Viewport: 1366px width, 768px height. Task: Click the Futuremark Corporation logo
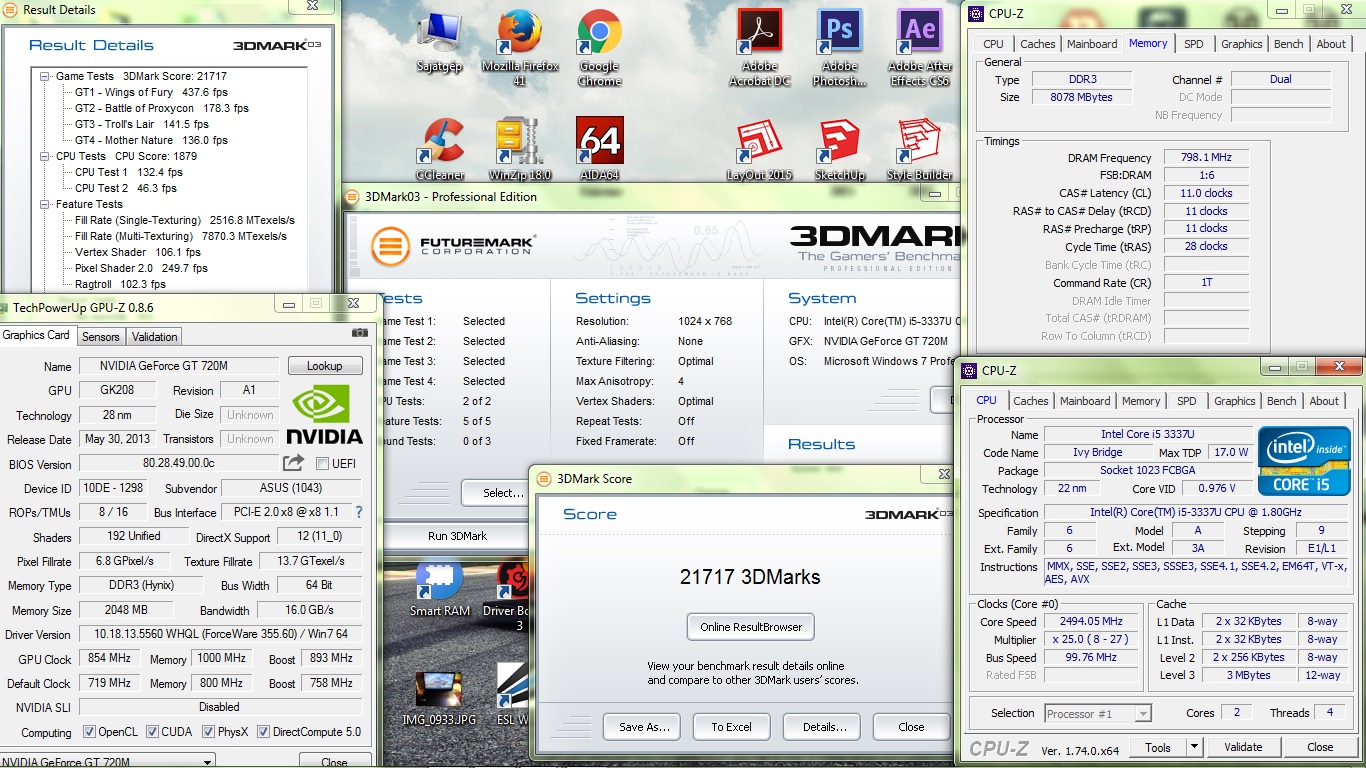[x=453, y=246]
